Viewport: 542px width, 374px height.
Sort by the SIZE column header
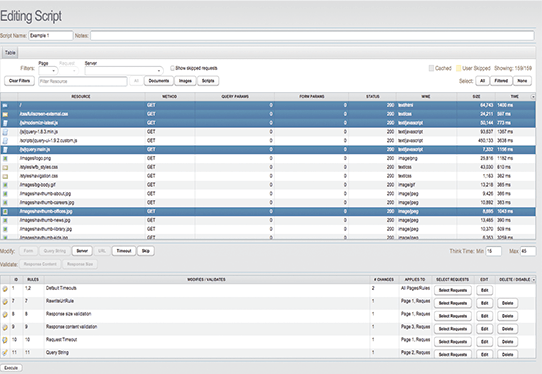476,97
